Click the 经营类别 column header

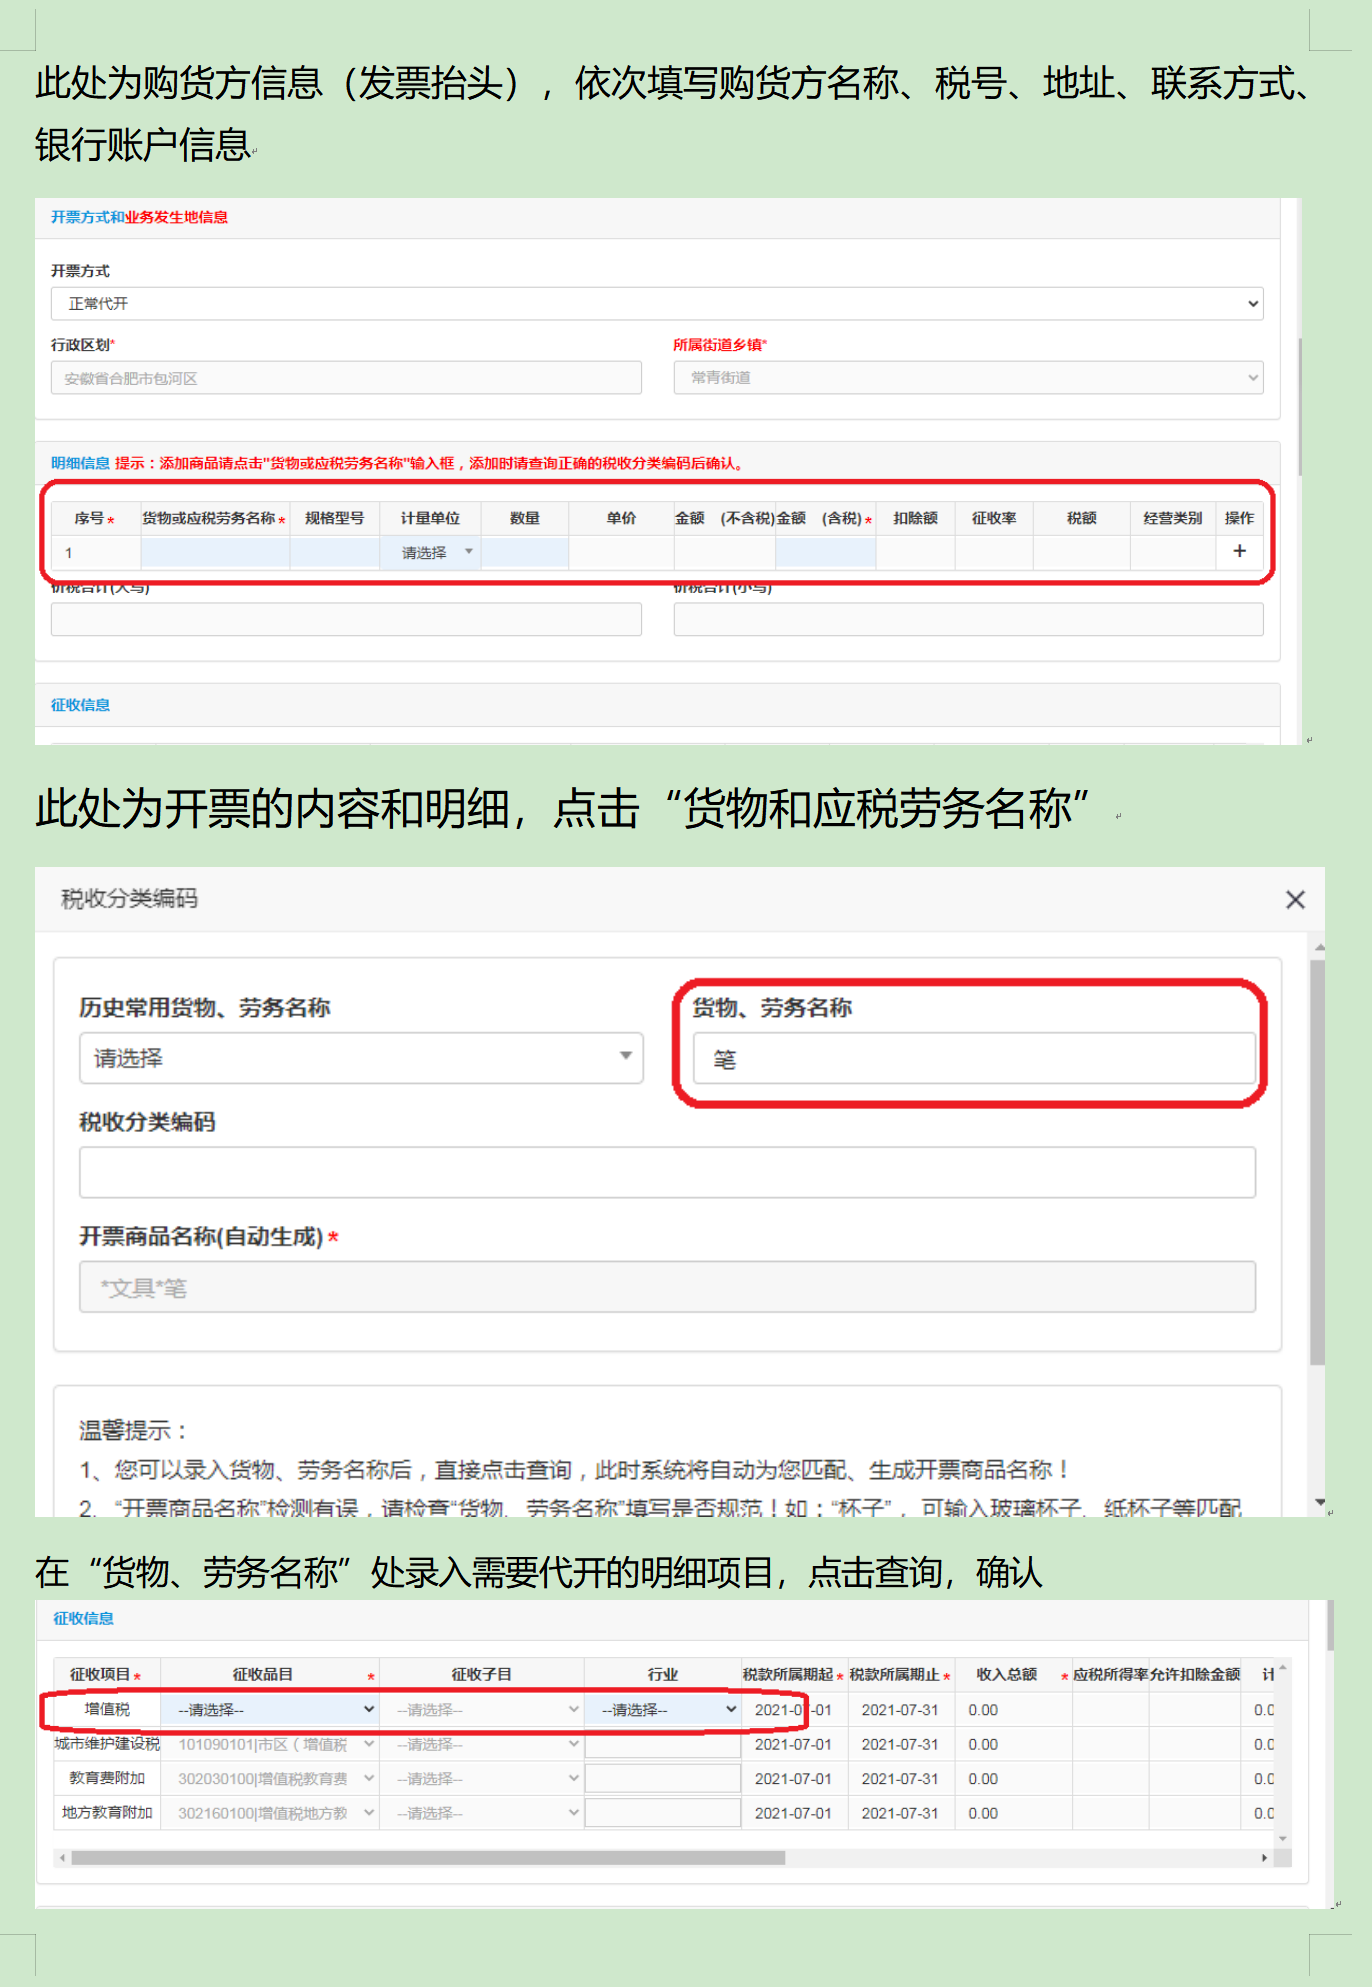point(1172,518)
